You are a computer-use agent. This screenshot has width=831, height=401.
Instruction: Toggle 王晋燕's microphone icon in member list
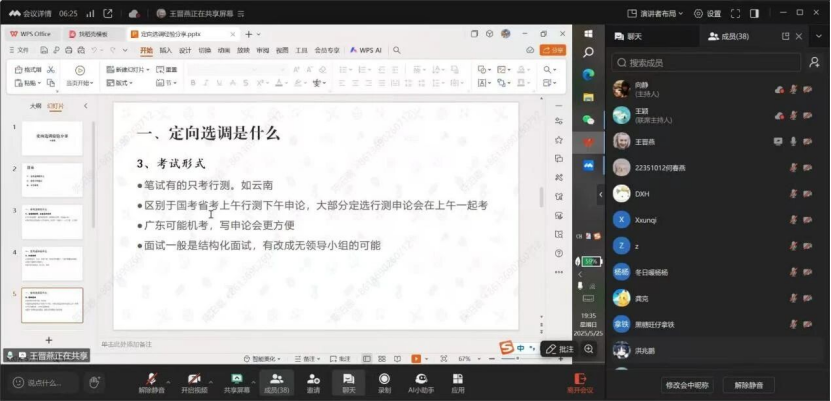[793, 141]
